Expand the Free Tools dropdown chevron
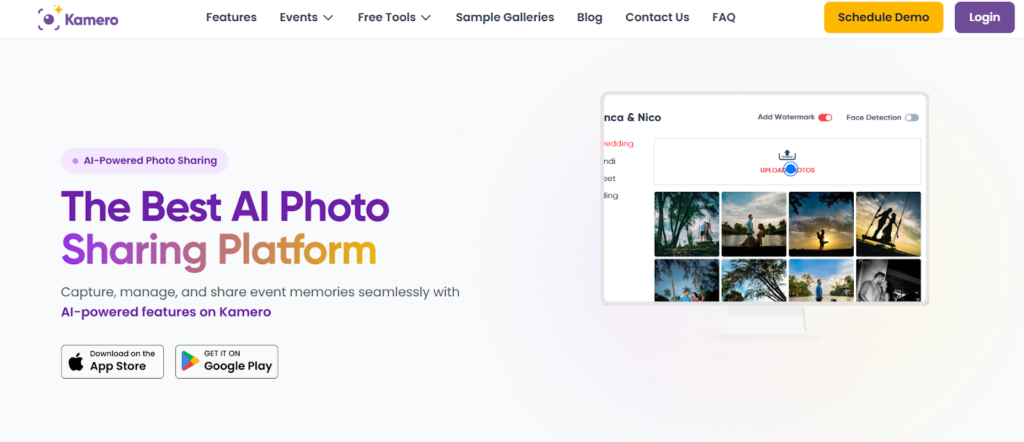This screenshot has height=442, width=1024. tap(426, 18)
